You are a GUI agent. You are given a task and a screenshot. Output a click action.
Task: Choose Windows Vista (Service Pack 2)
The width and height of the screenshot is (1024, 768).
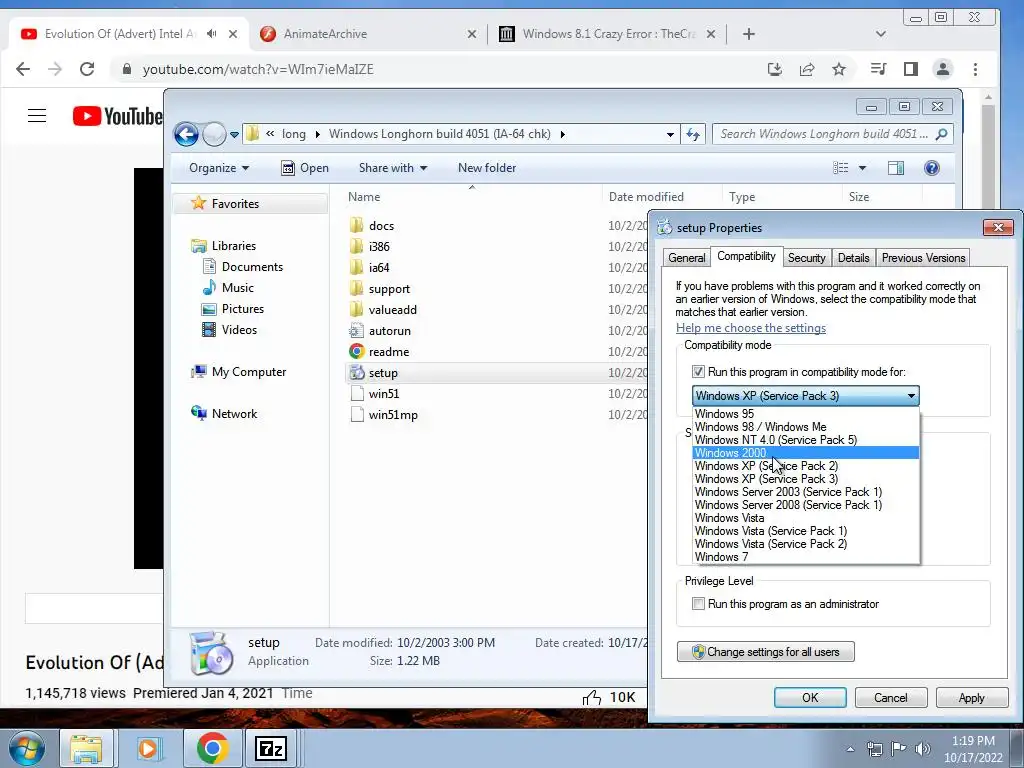[805, 544]
